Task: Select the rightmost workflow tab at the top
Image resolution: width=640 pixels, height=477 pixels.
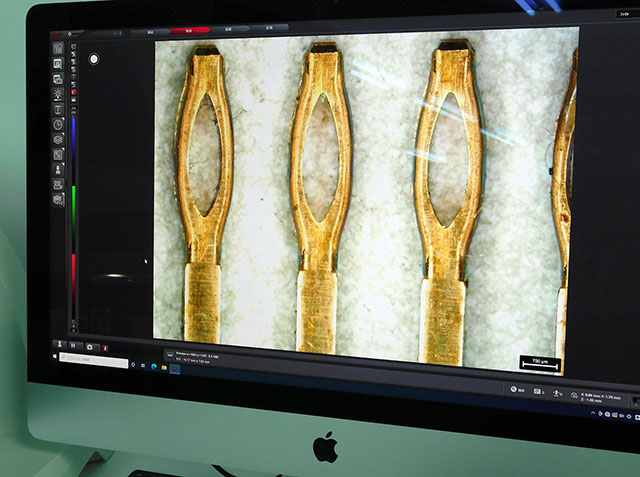Action: 269,28
